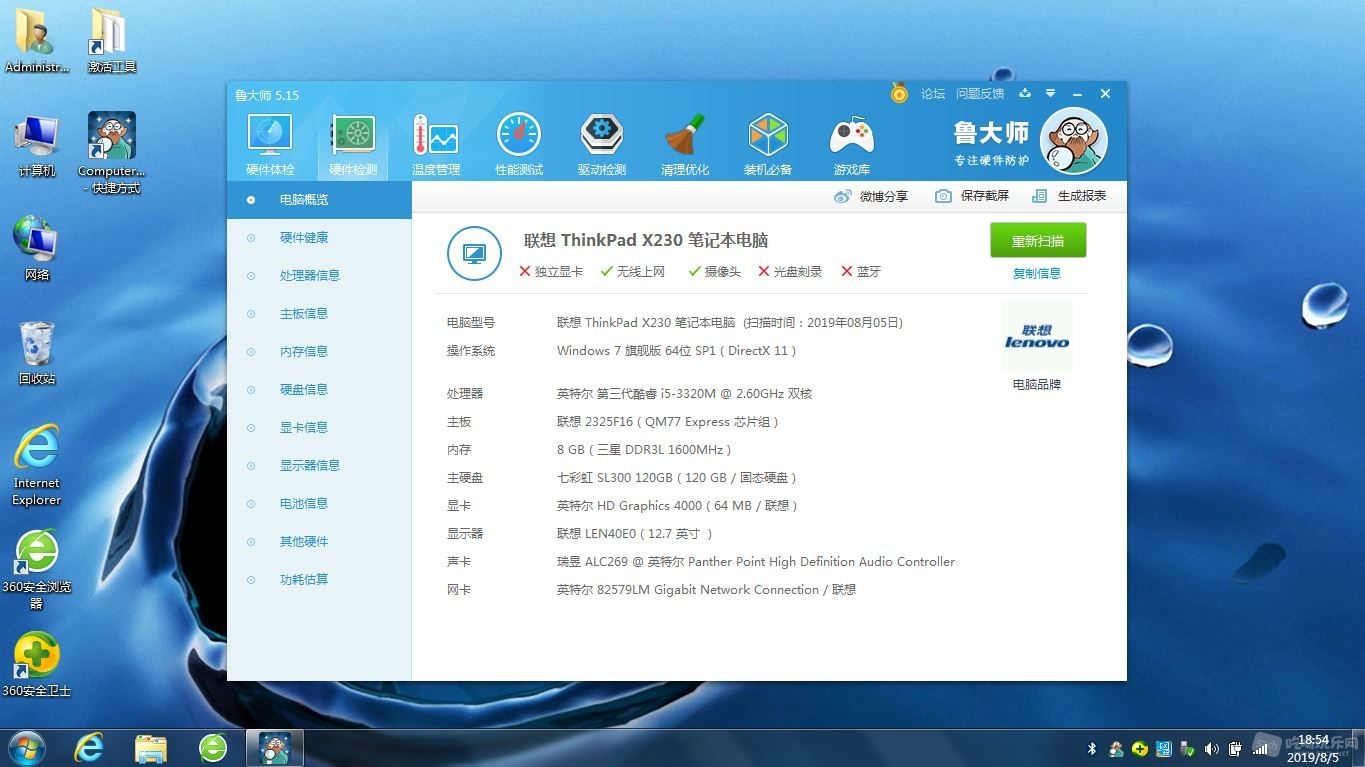Click the power plug battery tray icon
Image resolution: width=1365 pixels, height=767 pixels.
tap(1236, 748)
